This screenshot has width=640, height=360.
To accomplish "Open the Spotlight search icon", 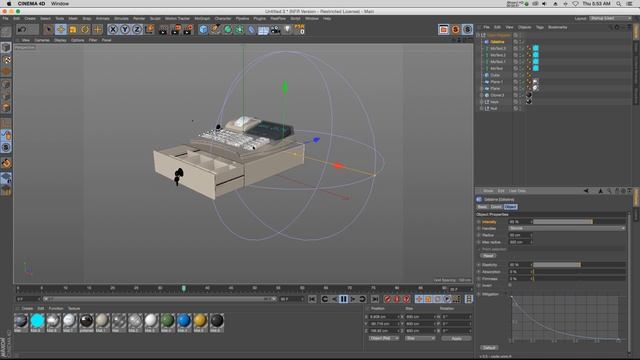I will coord(619,4).
